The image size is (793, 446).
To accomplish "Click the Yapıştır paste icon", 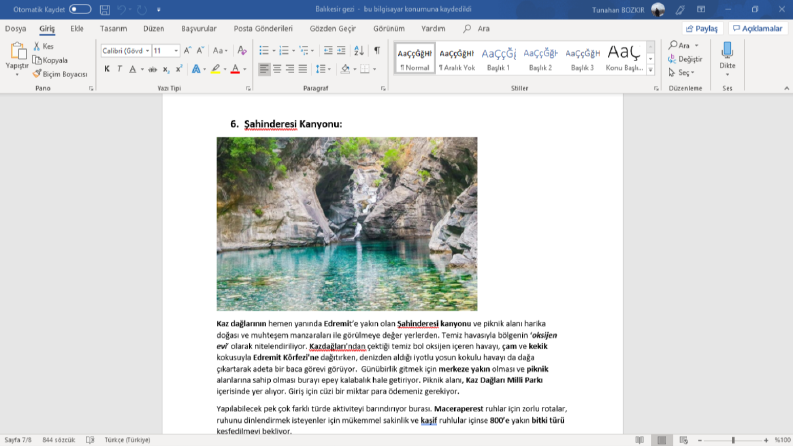I will click(18, 51).
